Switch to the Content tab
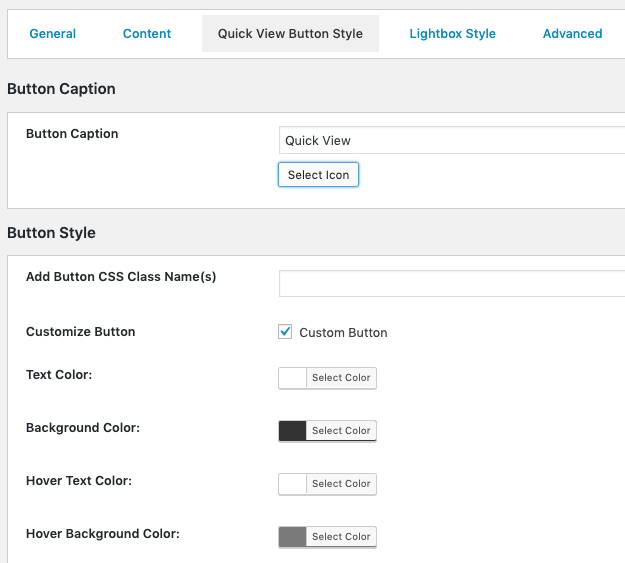The height and width of the screenshot is (563, 625). [x=147, y=34]
